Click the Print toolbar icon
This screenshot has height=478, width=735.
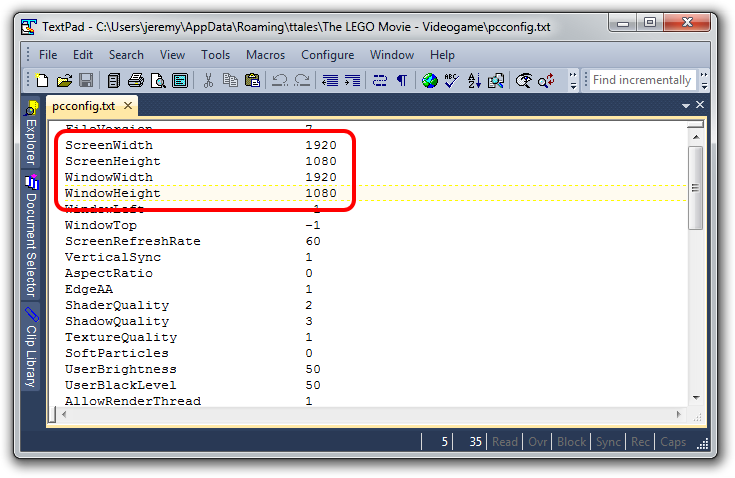(136, 81)
